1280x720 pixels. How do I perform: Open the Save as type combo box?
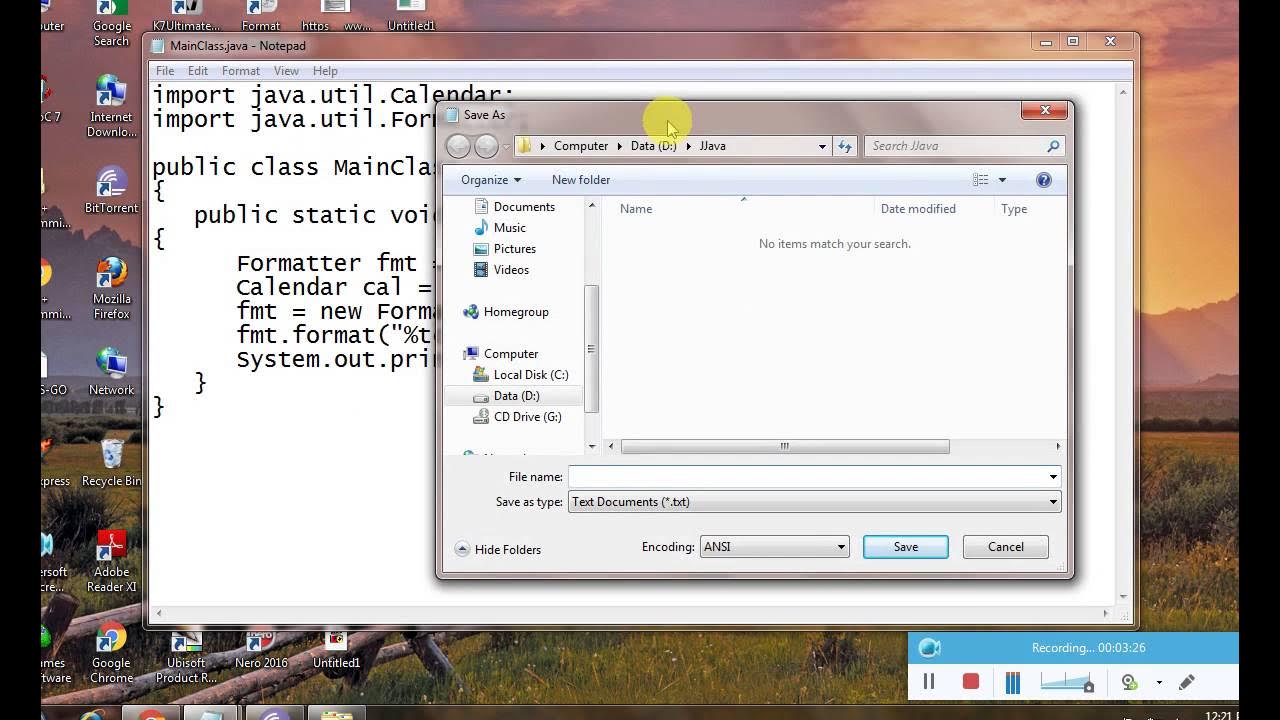coord(814,502)
